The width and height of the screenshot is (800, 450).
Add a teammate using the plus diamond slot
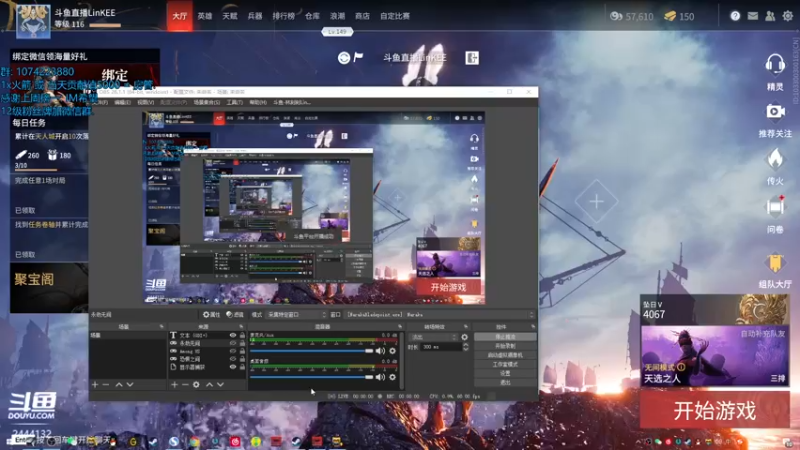coord(596,202)
